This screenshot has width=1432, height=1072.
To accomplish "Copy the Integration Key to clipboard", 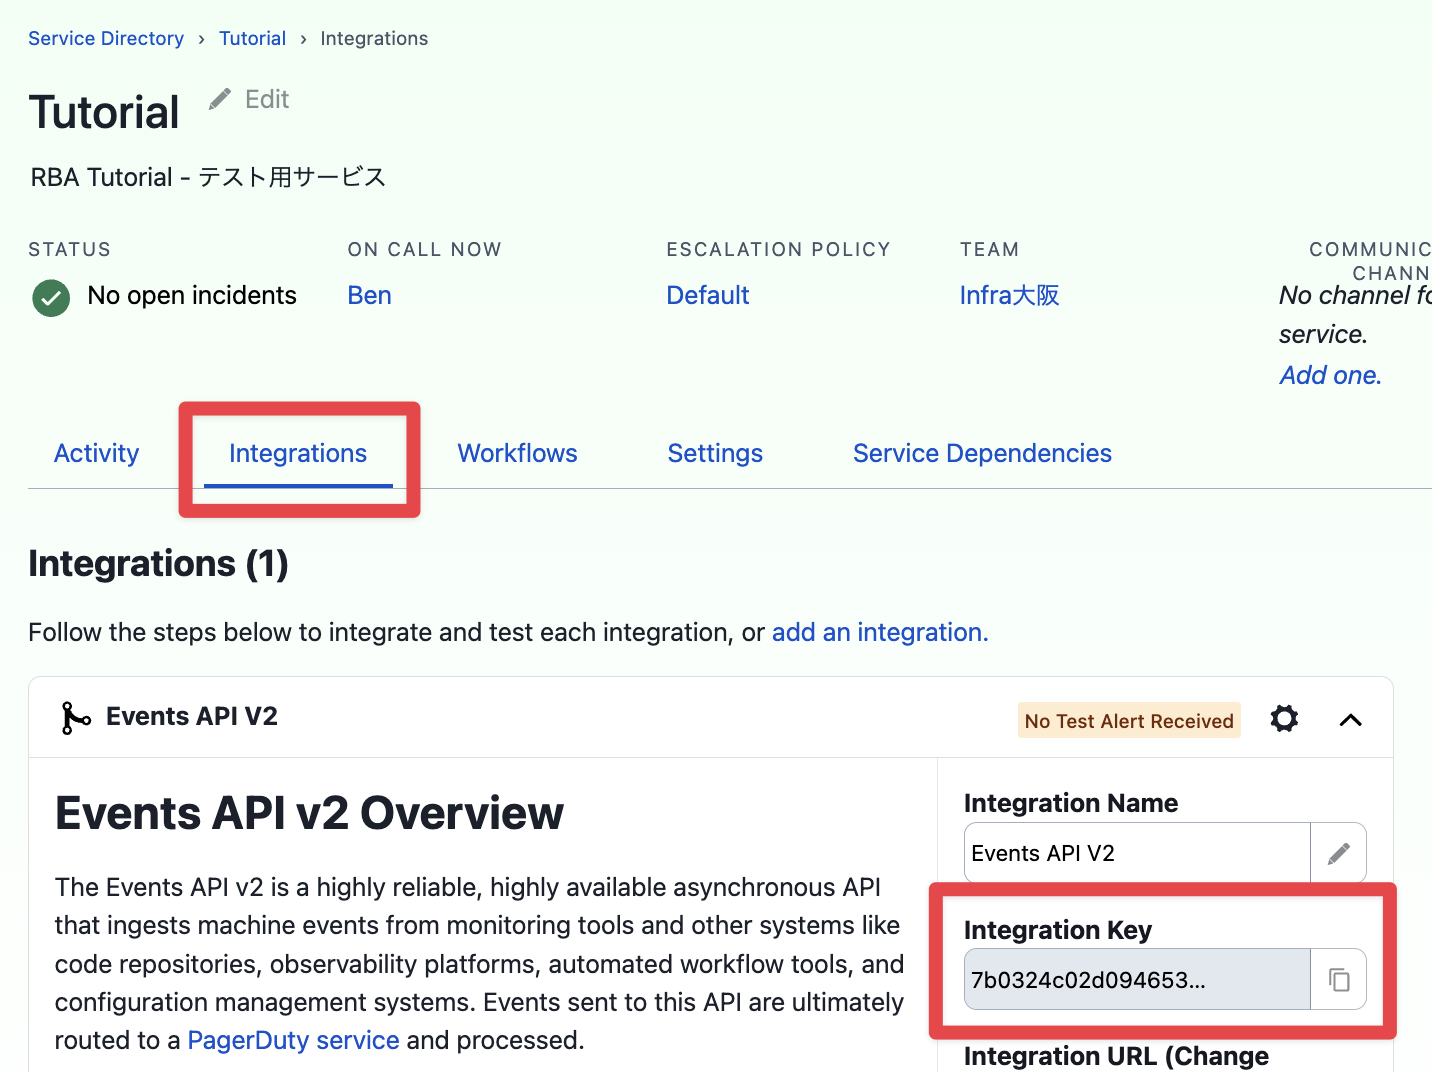I will point(1339,979).
